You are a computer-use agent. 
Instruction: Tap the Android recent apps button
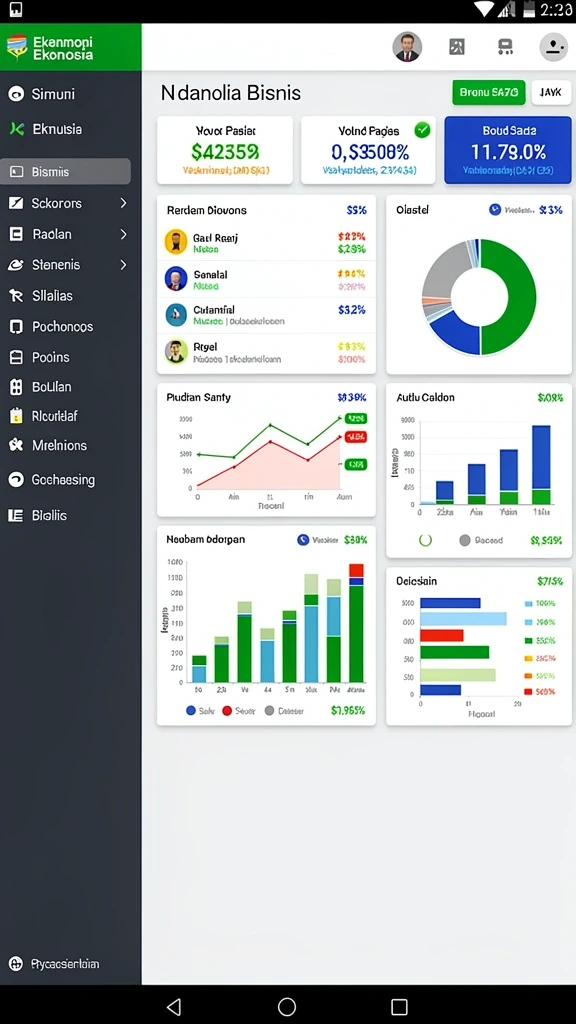pos(399,1006)
